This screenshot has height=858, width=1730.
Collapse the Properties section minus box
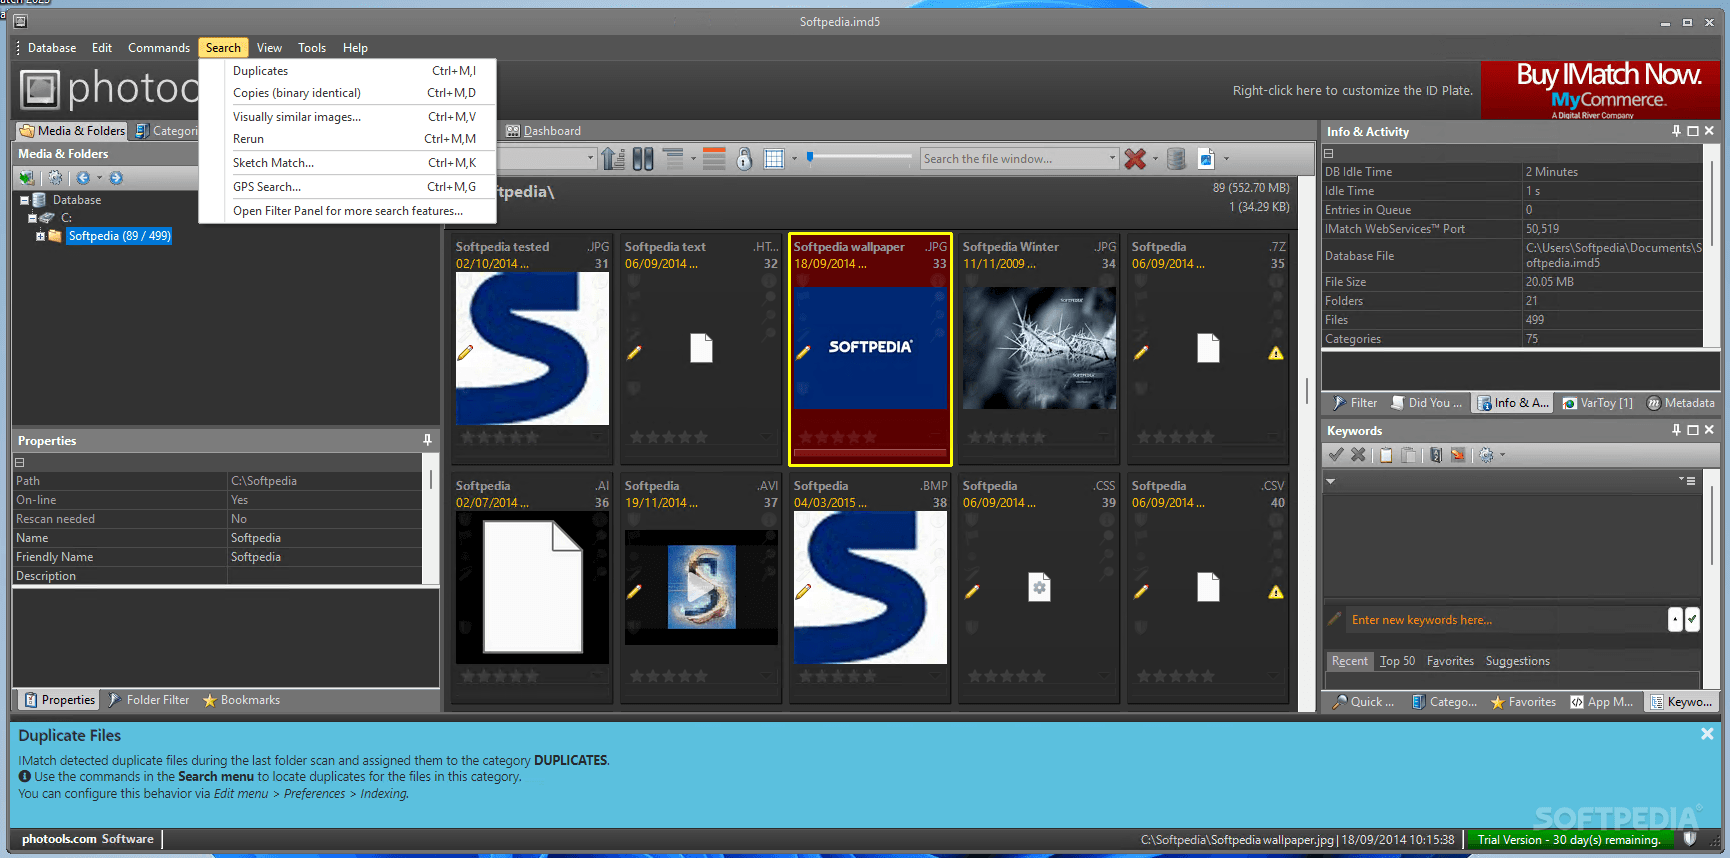19,462
